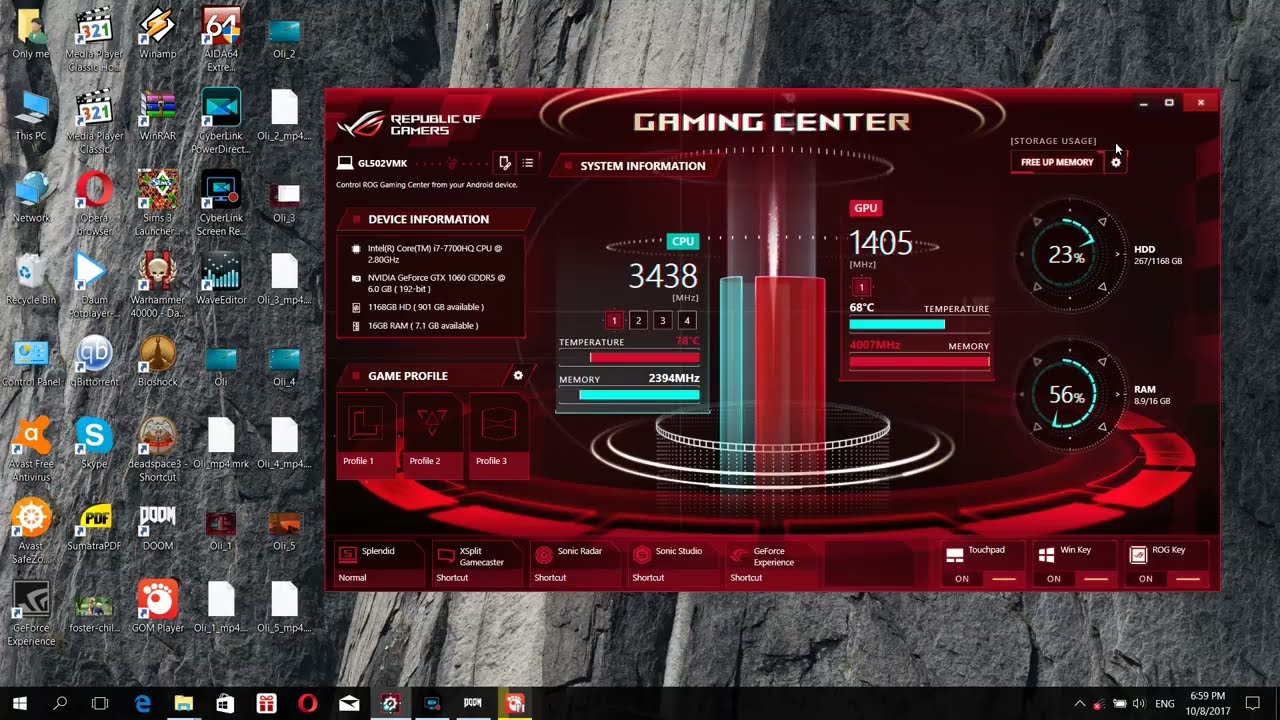Open the list view icon beside GL502VMK

point(528,162)
